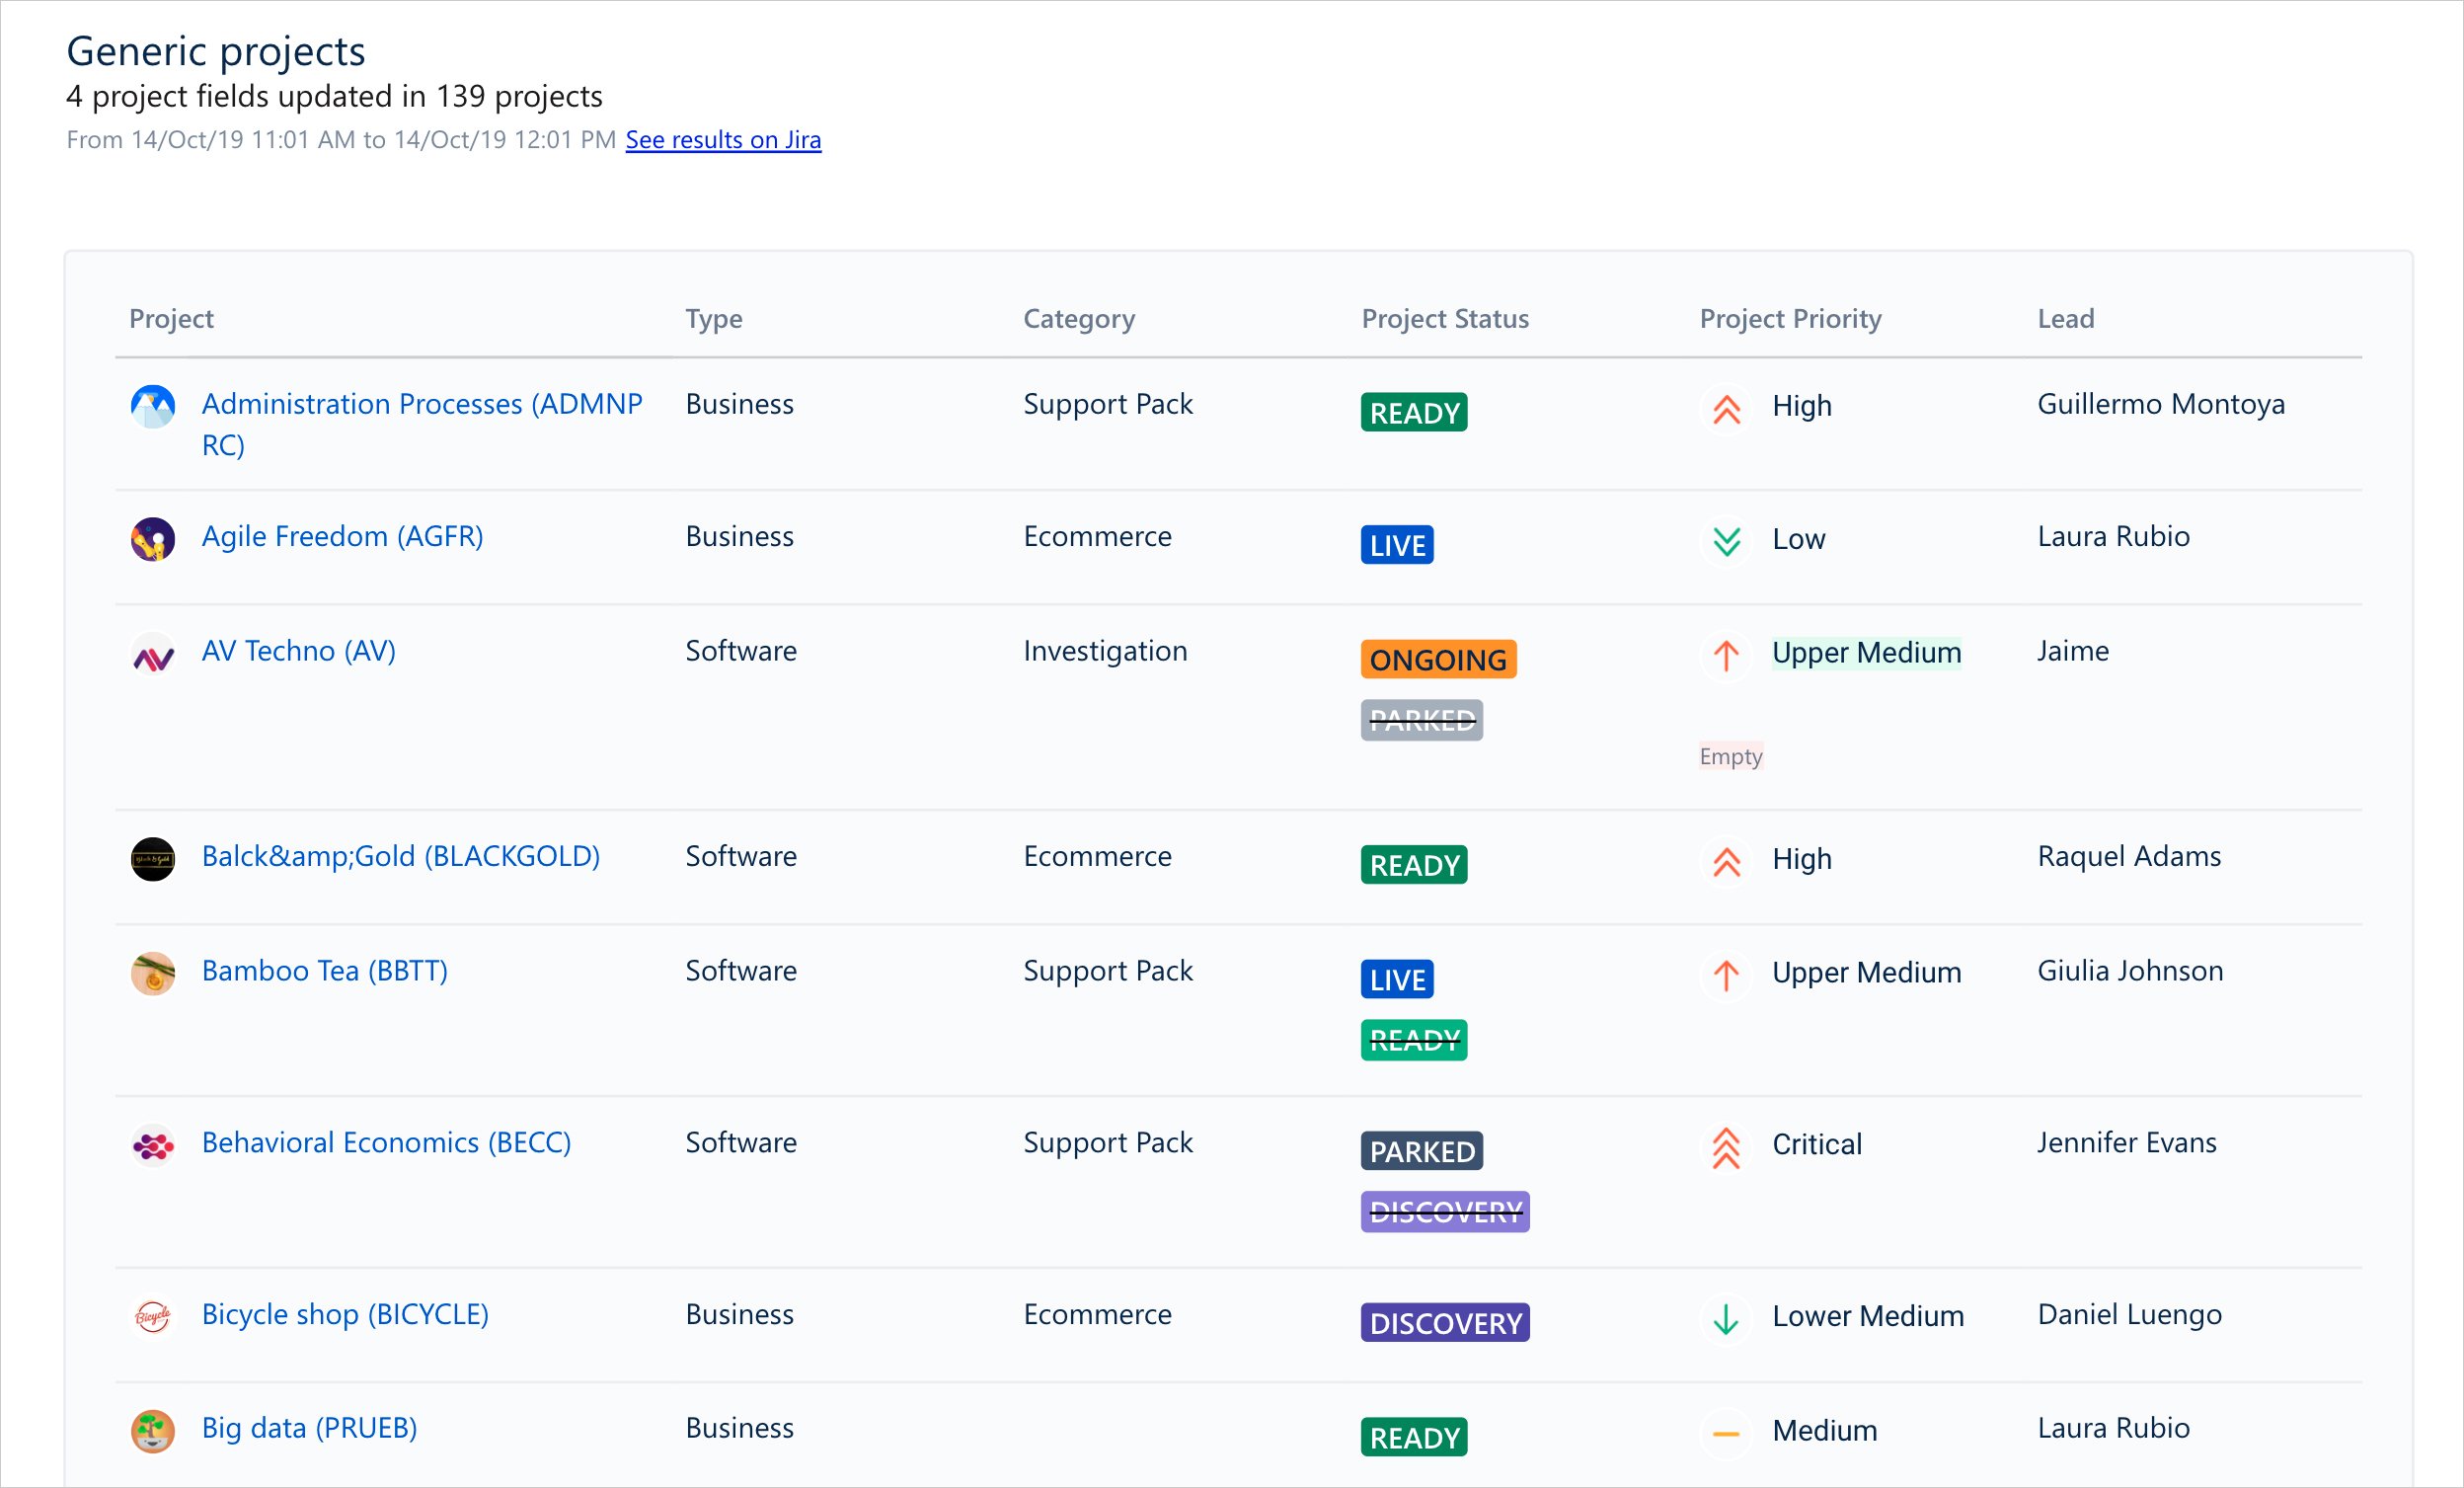
Task: Select the READY status badge for Big data
Action: [x=1413, y=1437]
